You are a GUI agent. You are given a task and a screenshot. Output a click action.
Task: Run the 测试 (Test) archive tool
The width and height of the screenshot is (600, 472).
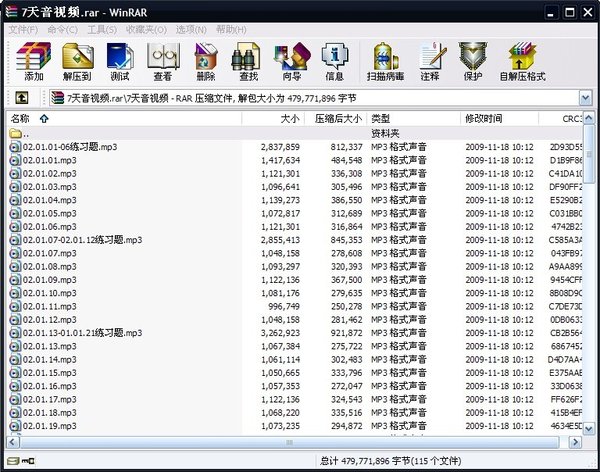[120, 61]
